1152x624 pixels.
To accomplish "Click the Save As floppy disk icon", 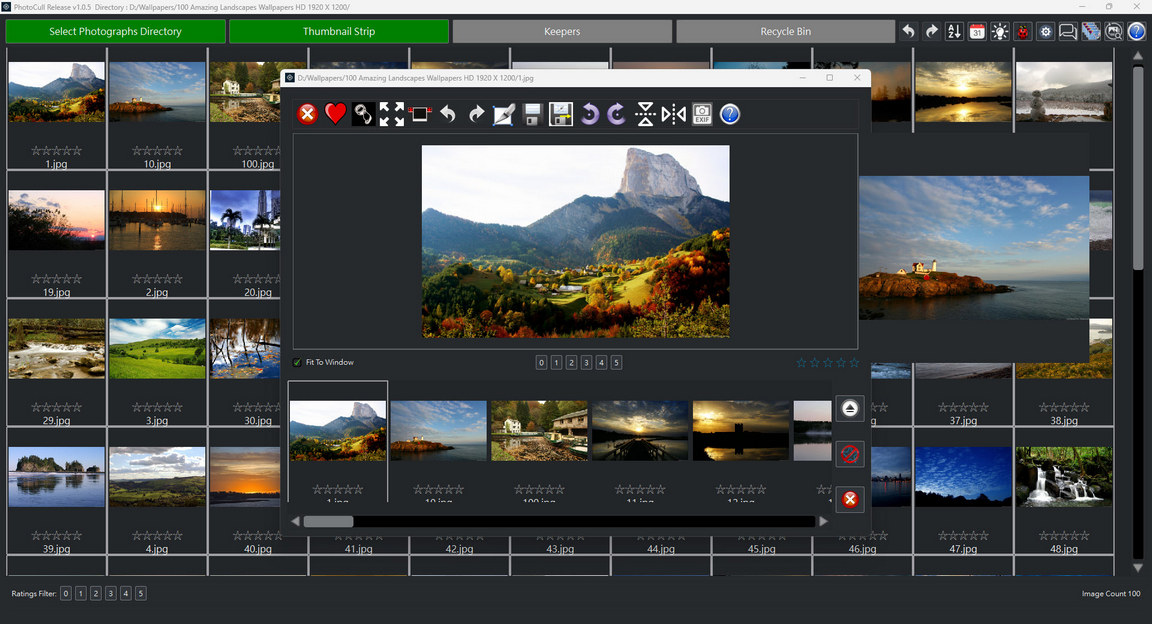I will 561,114.
